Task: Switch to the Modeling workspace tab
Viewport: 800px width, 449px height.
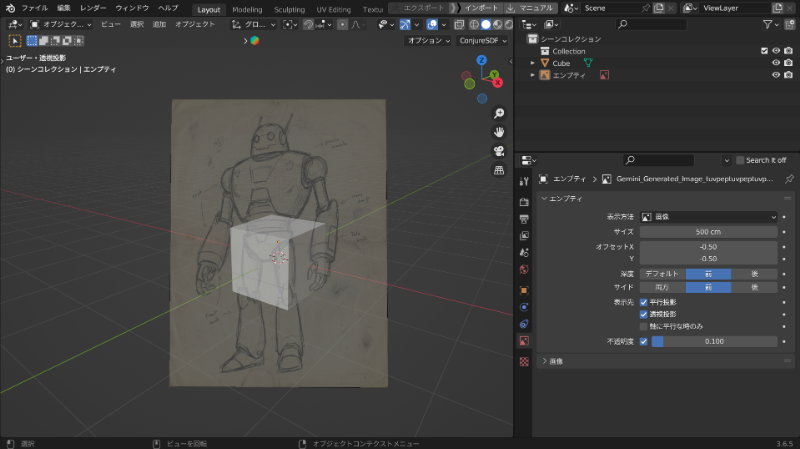Action: [247, 9]
